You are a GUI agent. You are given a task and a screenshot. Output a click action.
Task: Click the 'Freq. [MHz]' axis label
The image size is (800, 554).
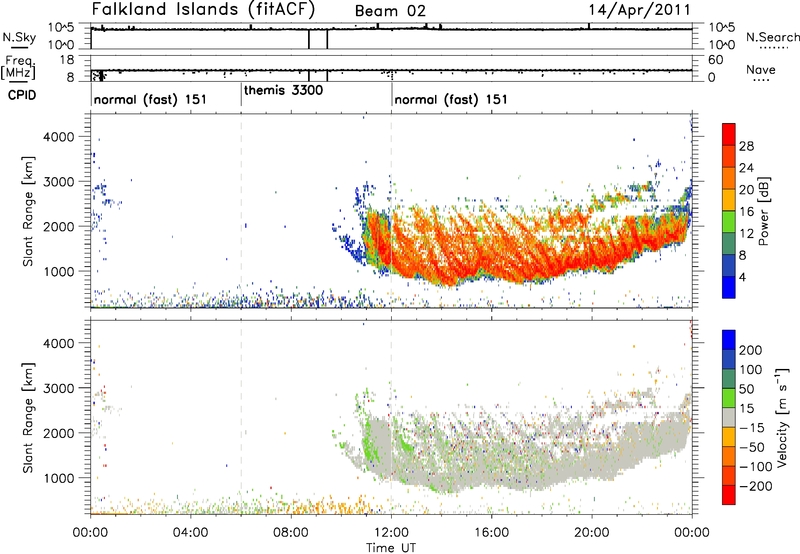coord(18,67)
